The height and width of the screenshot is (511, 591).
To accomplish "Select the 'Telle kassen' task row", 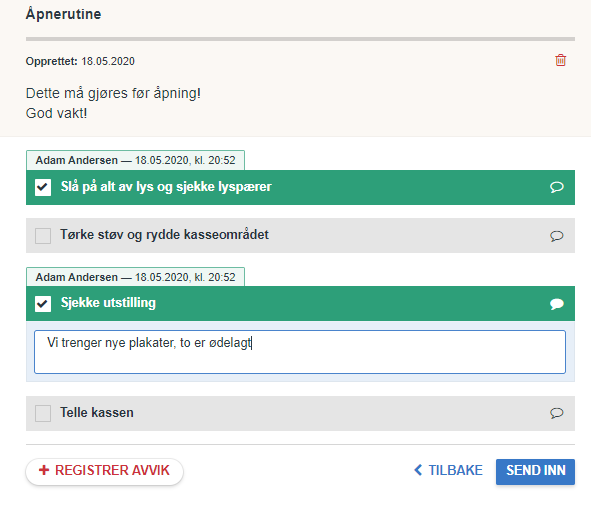I will pyautogui.click(x=300, y=413).
